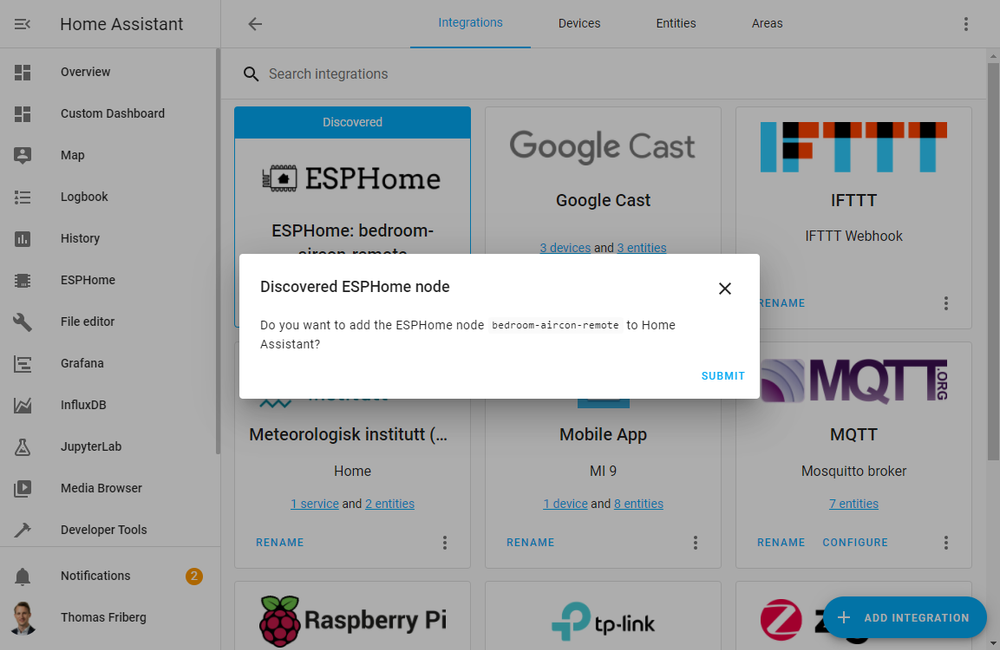Open the Grafana sidebar icon
The image size is (1000, 650).
(22, 364)
